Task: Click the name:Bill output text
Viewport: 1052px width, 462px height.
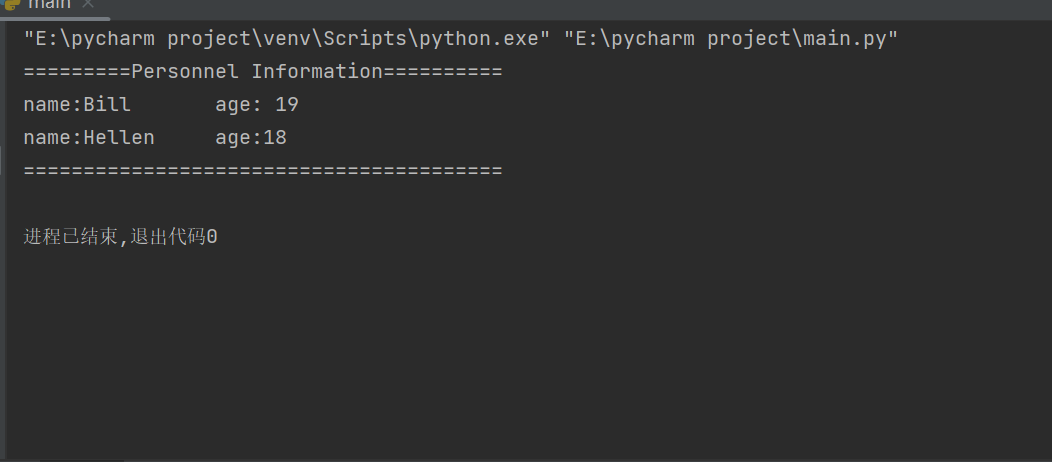Action: click(x=77, y=105)
